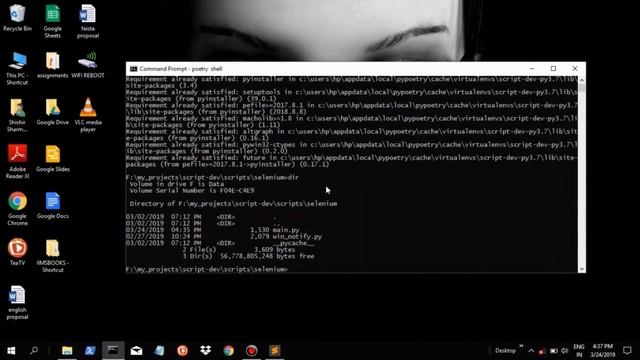Image resolution: width=640 pixels, height=360 pixels.
Task: Click the 'Volume Serial Number' line
Action: (192, 191)
